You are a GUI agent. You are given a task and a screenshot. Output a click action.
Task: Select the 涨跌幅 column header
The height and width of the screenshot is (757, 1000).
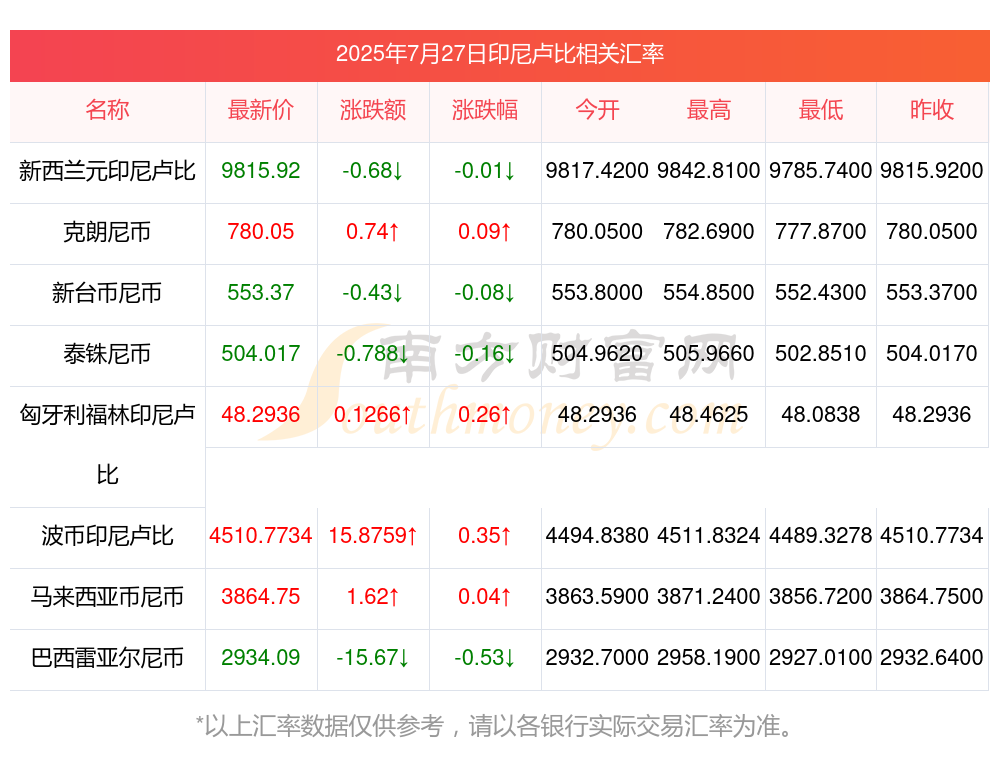(485, 110)
